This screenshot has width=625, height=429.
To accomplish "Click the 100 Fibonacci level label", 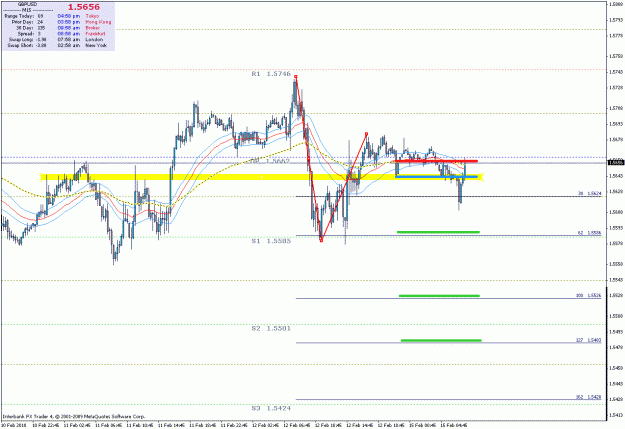I will [x=588, y=295].
